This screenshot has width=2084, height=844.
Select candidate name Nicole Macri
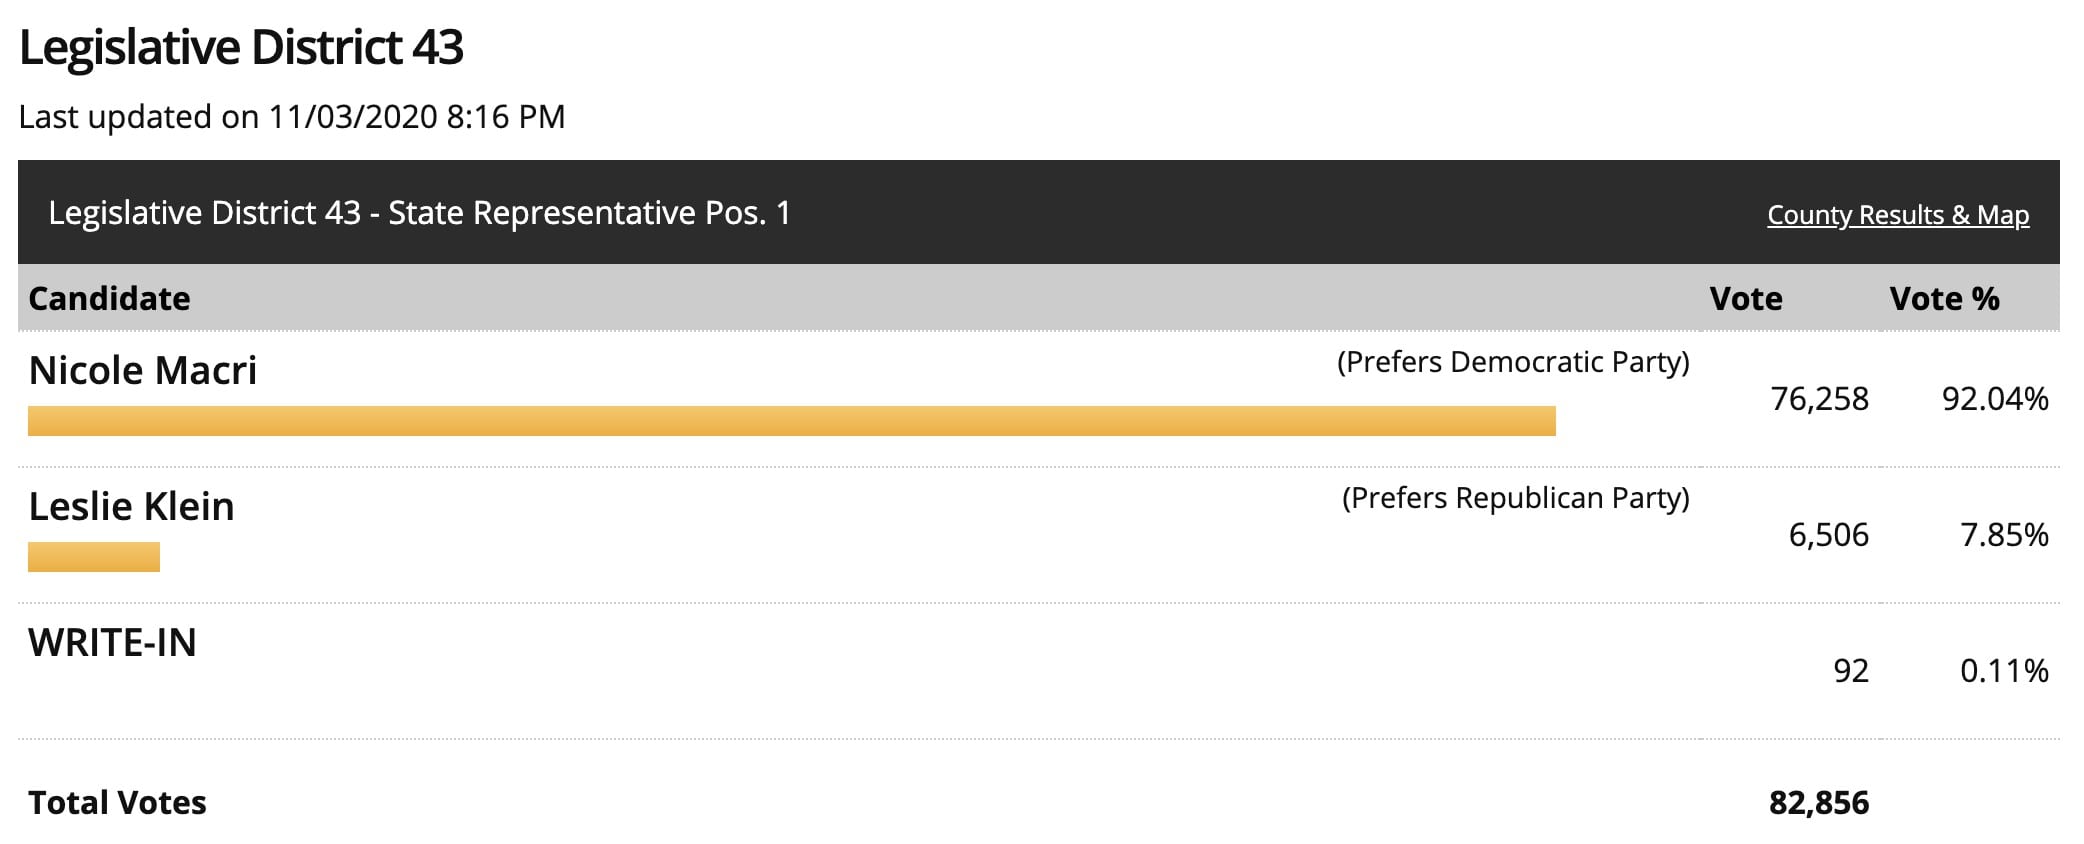[x=142, y=370]
